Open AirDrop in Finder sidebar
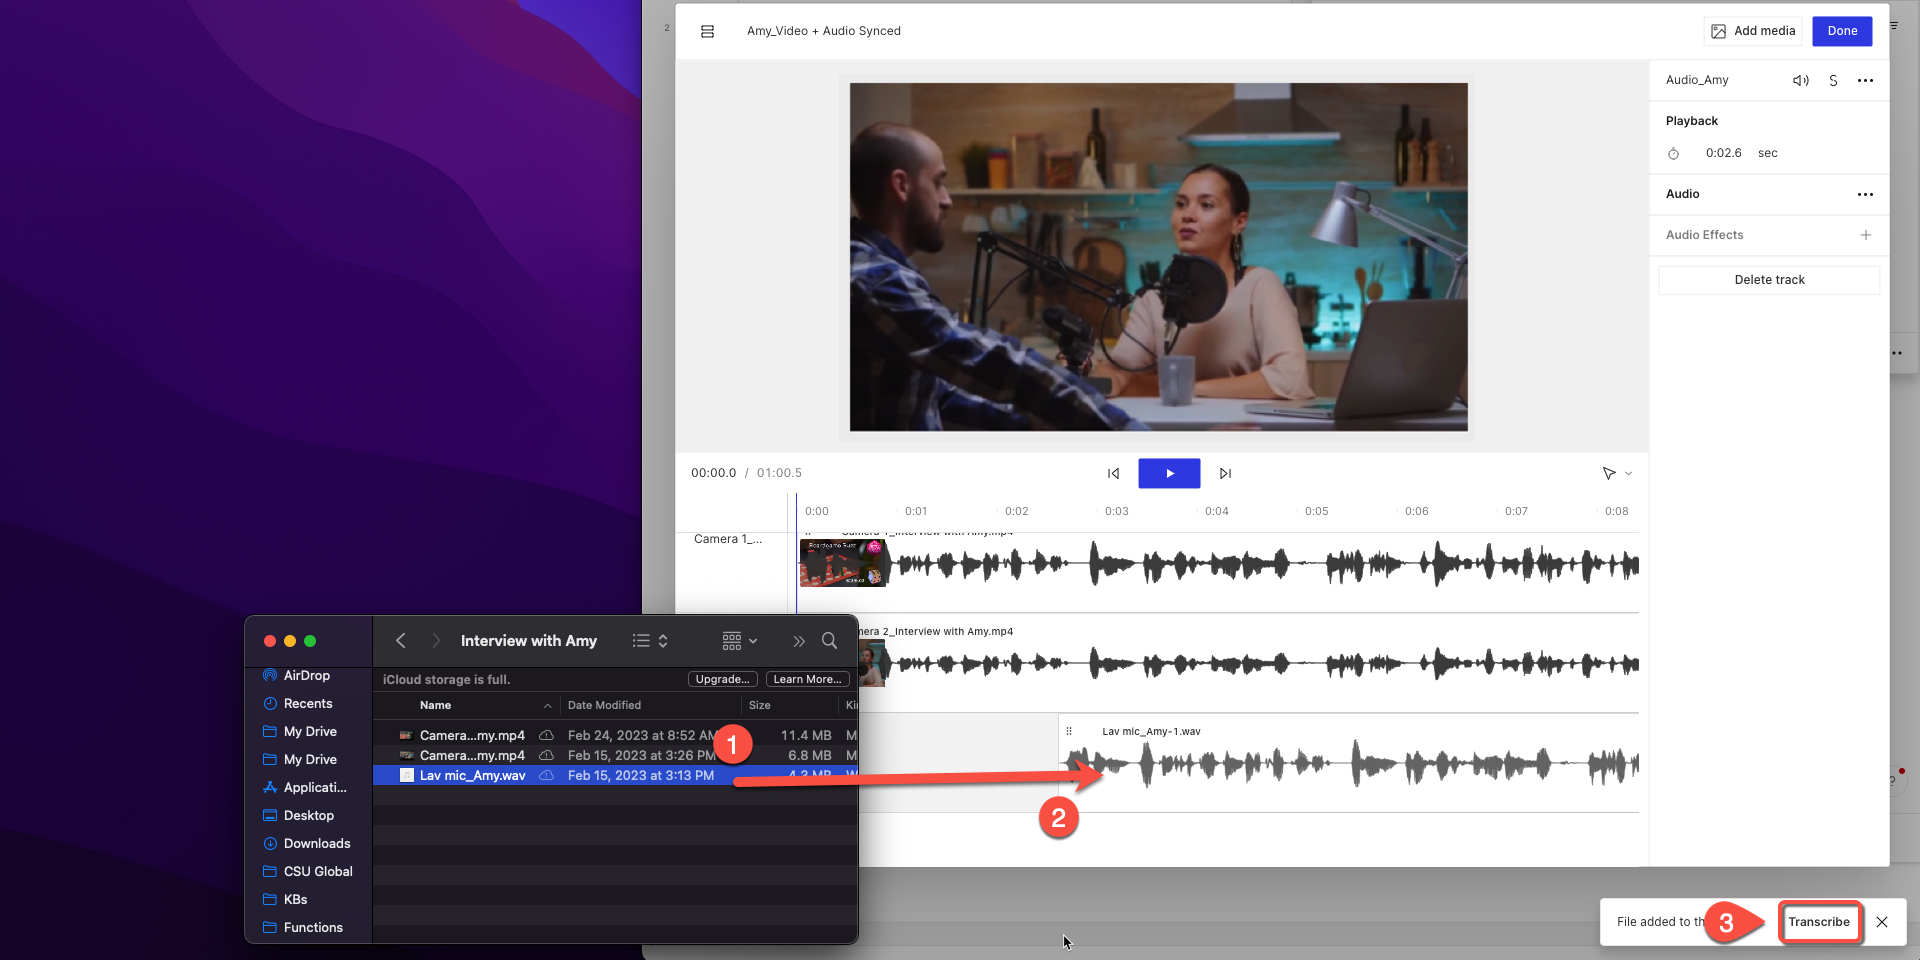Screen dimensions: 1920x960 [306, 675]
